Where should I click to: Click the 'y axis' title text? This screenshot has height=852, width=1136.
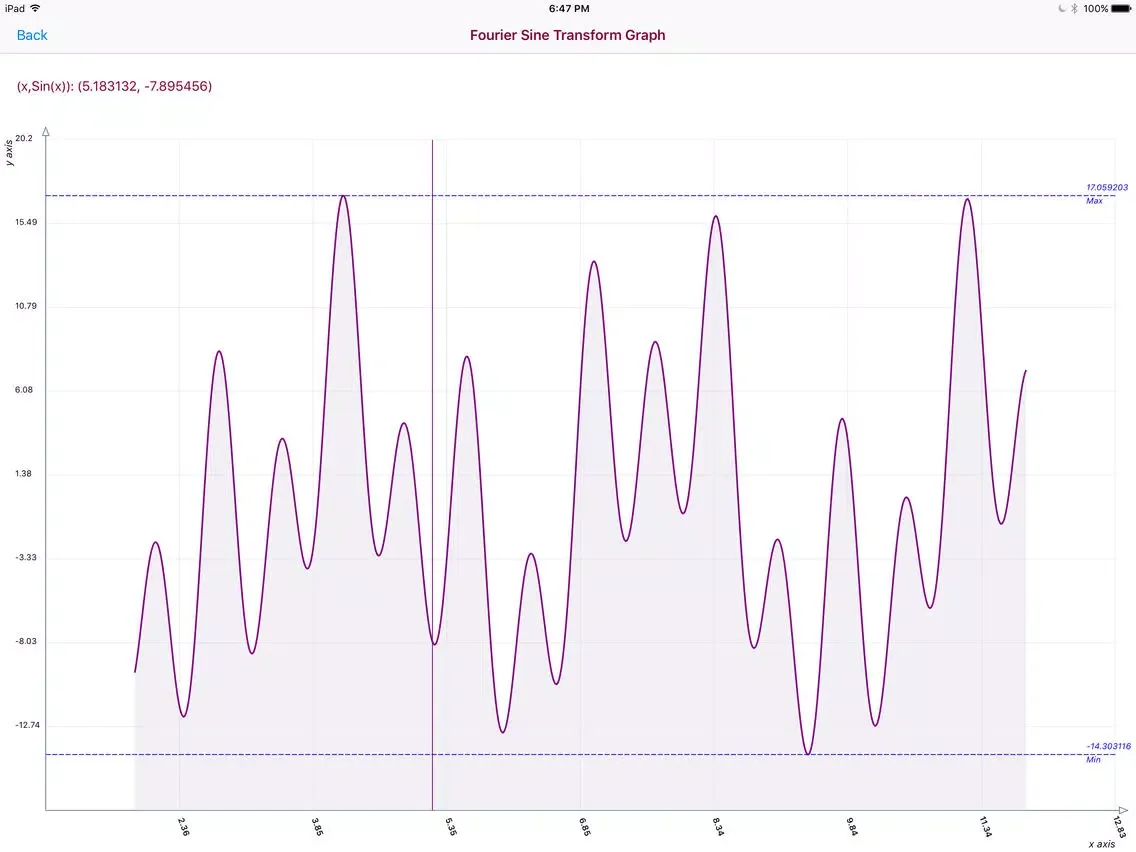click(9, 153)
